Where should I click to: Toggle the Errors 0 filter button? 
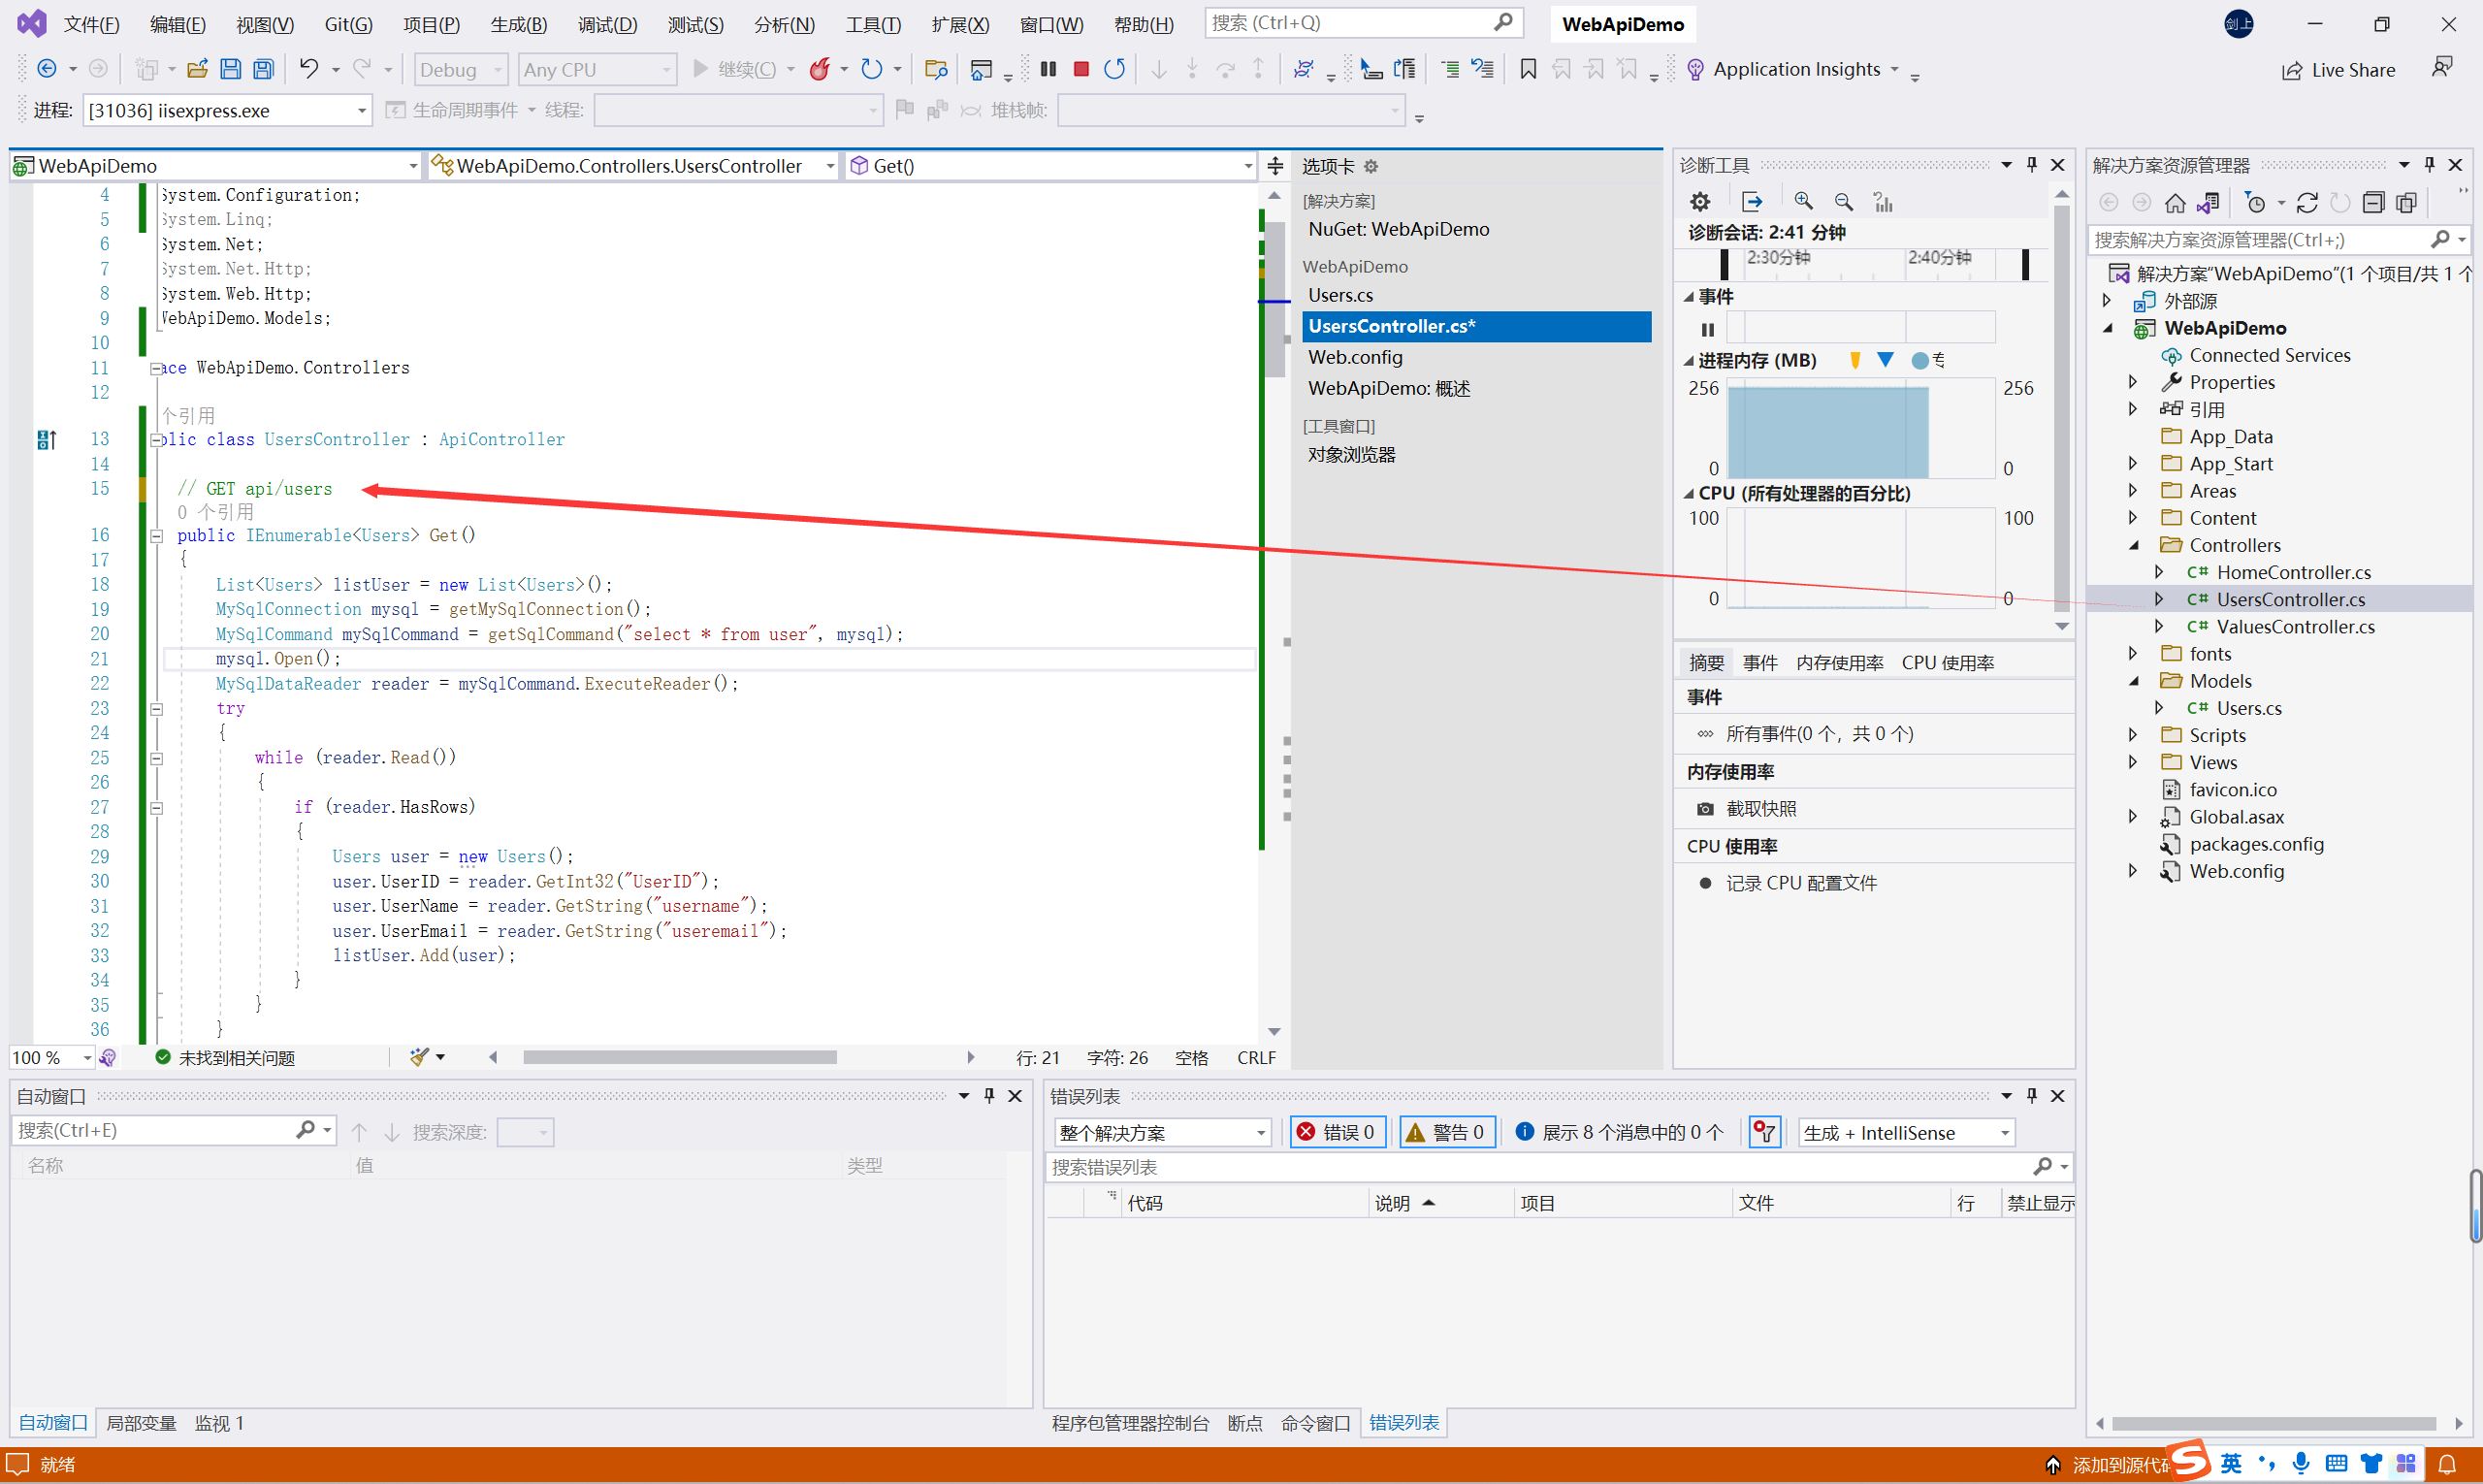click(x=1337, y=1132)
